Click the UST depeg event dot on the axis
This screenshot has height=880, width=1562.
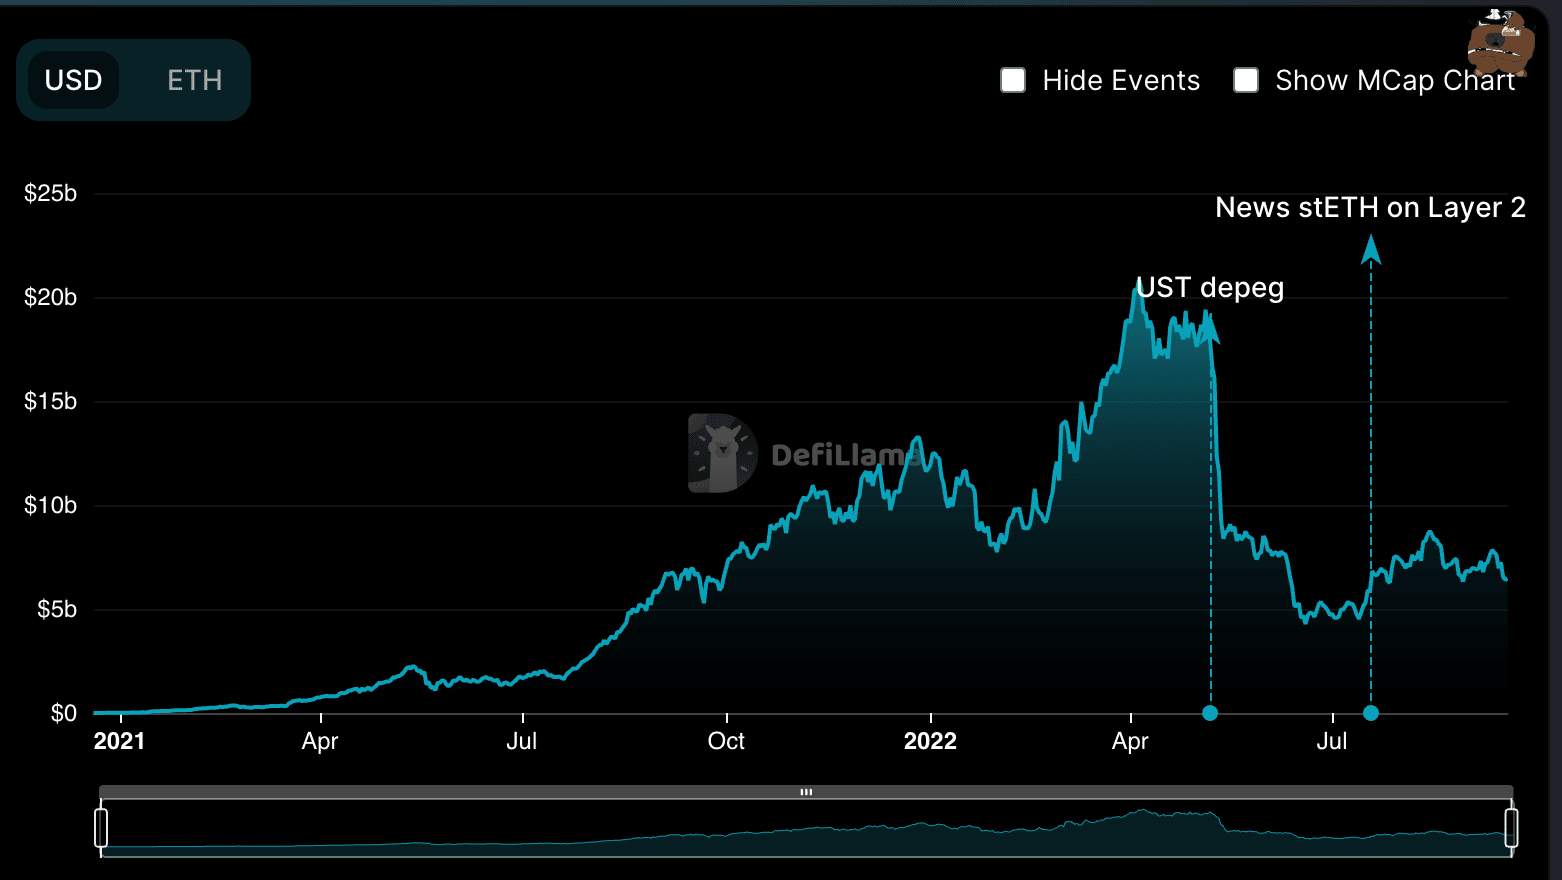pos(1210,713)
